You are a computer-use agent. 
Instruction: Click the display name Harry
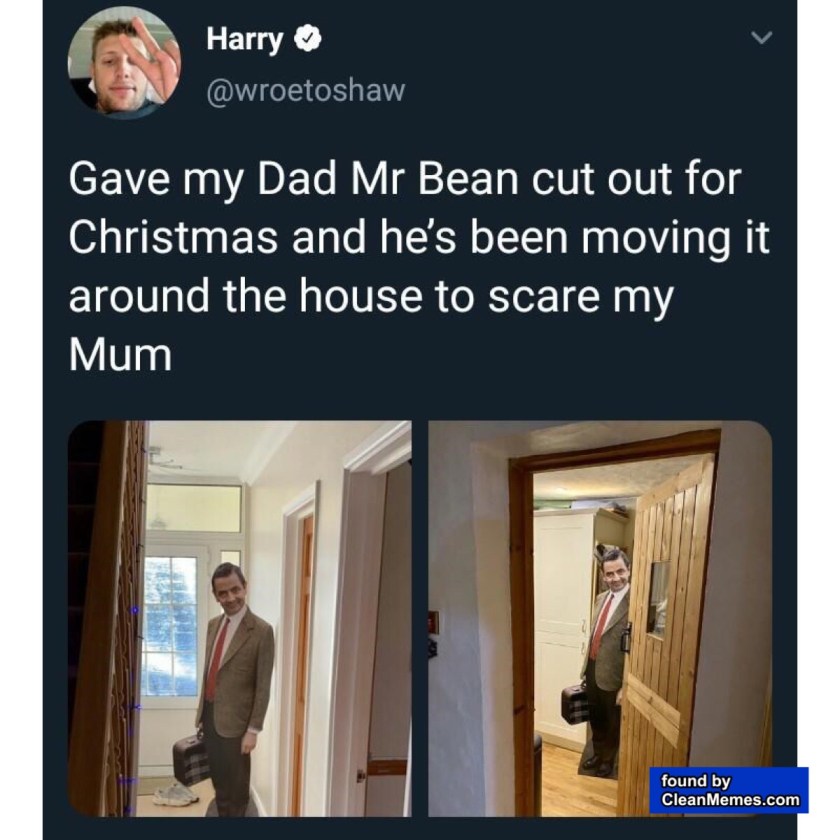245,39
